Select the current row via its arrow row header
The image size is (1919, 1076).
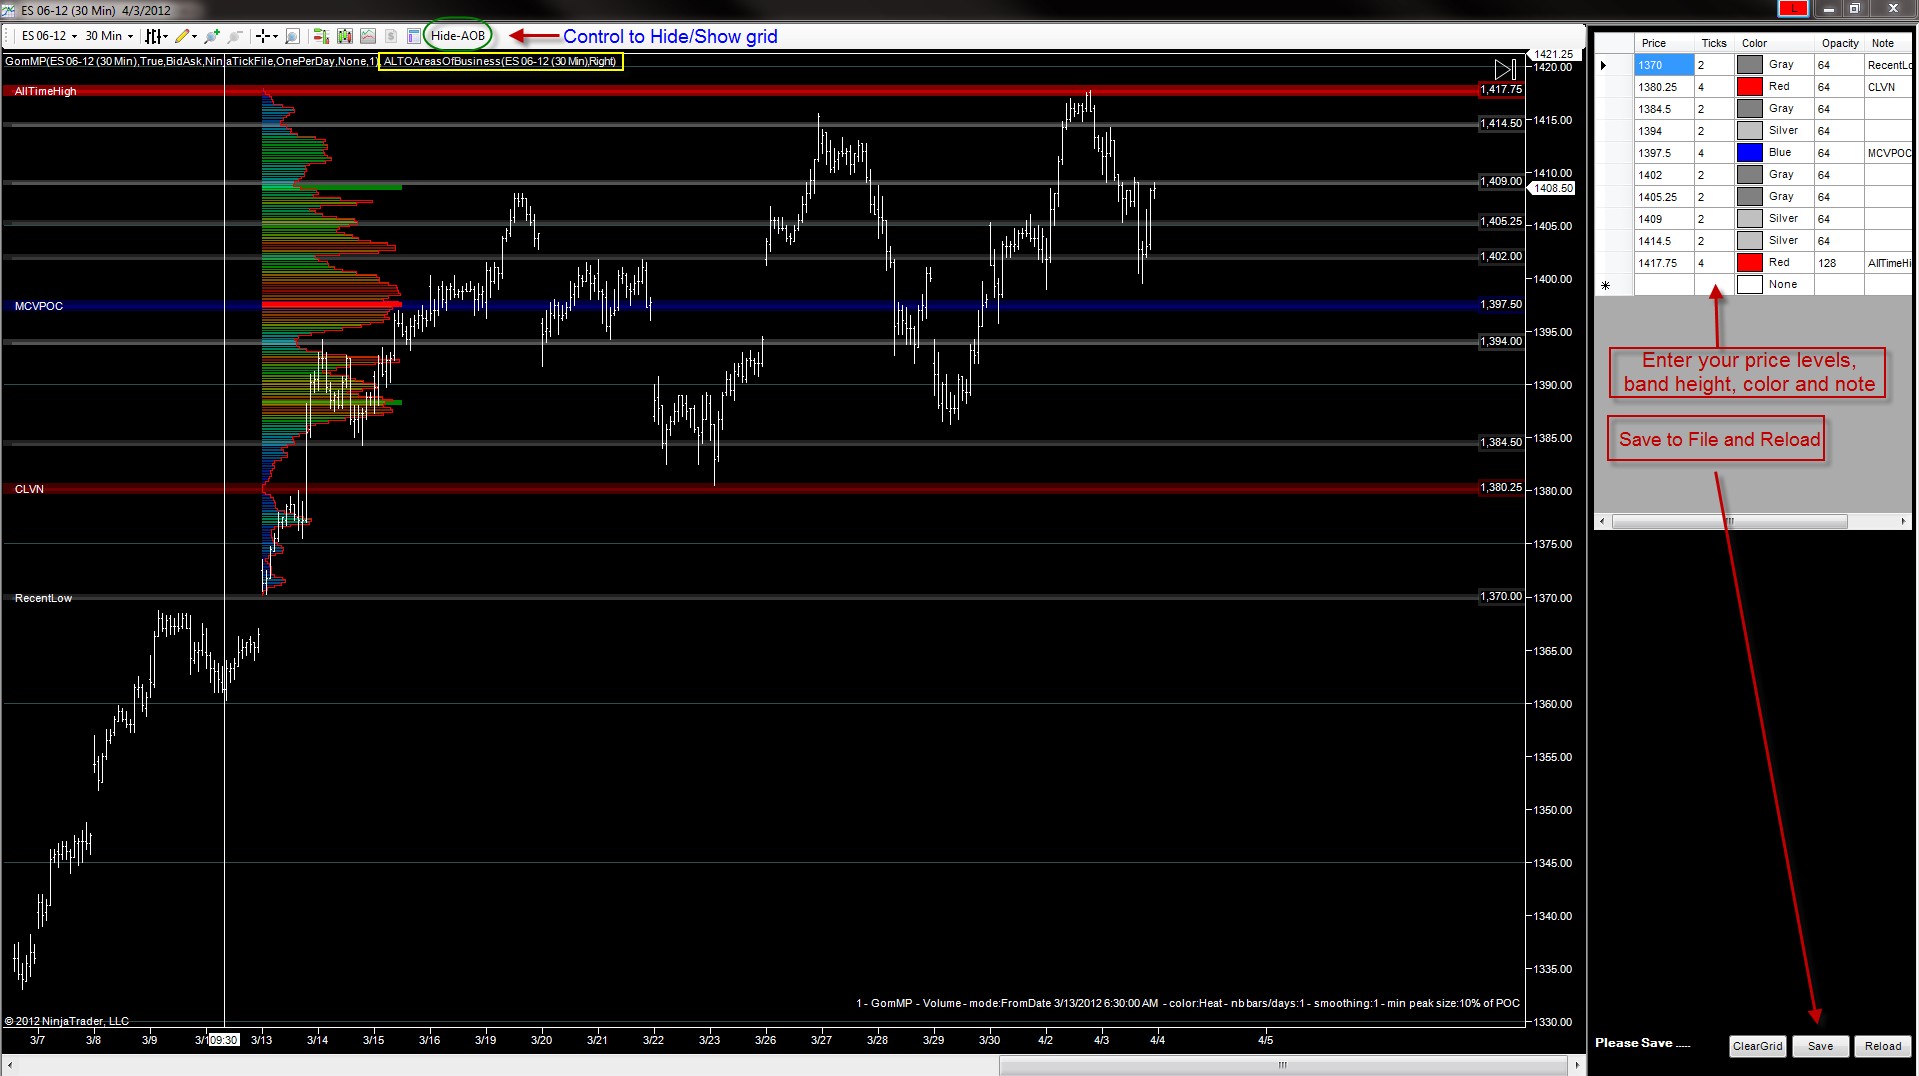(x=1614, y=65)
